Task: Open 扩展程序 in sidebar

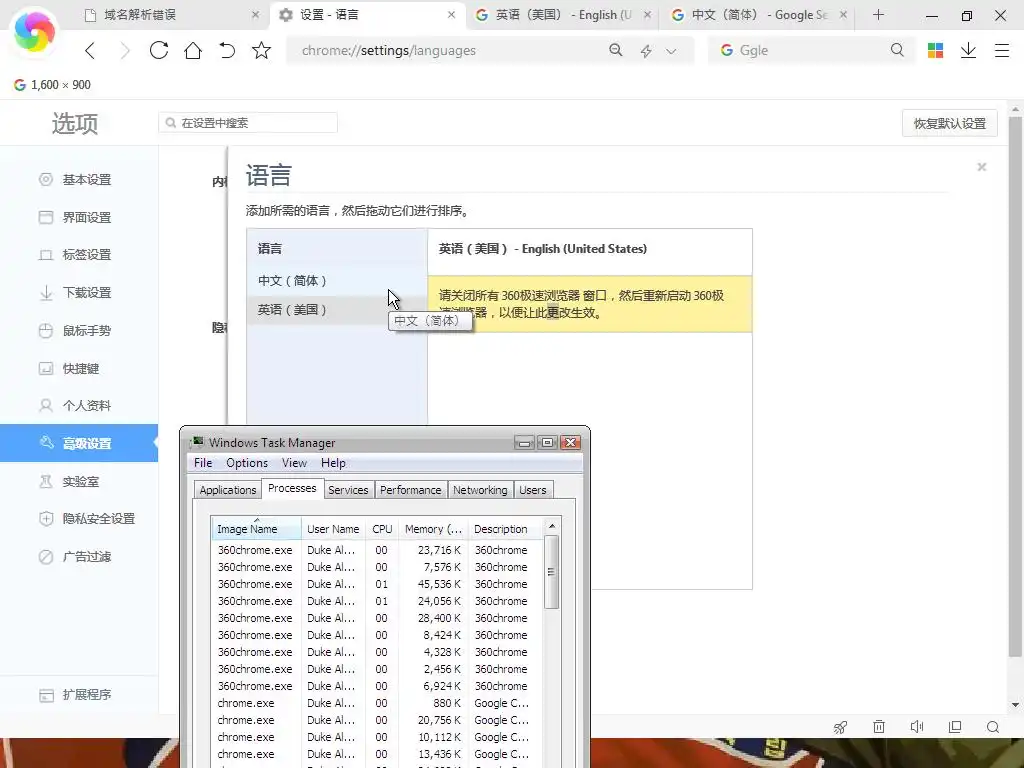Action: [x=78, y=695]
